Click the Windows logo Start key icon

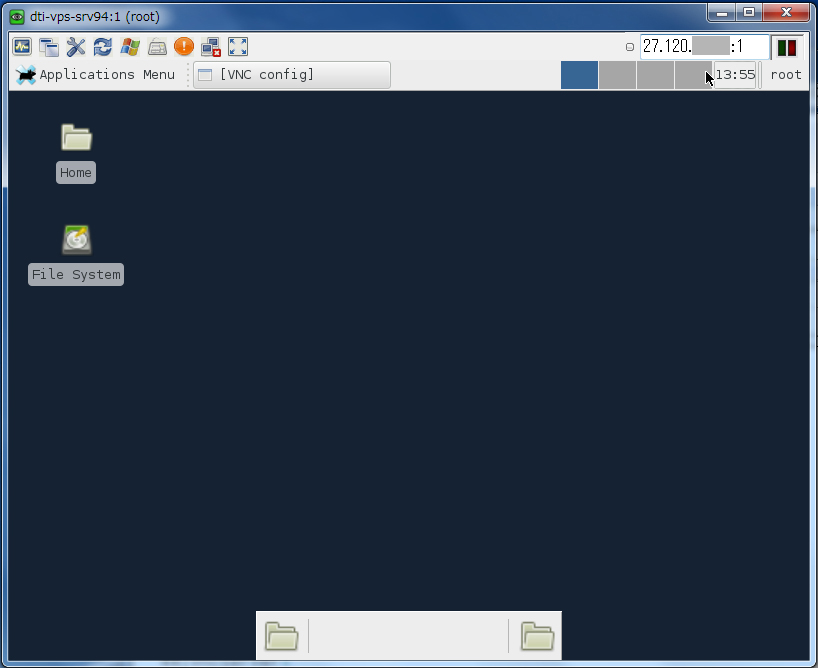130,47
